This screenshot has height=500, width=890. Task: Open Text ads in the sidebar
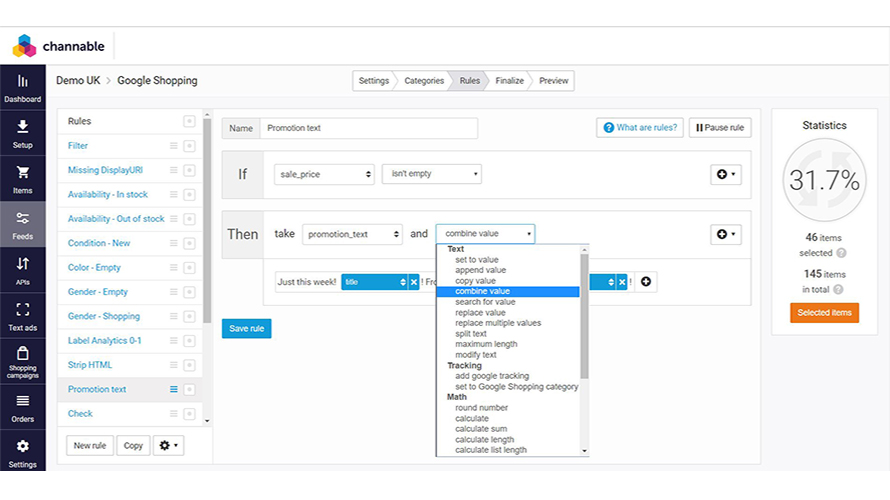22,316
